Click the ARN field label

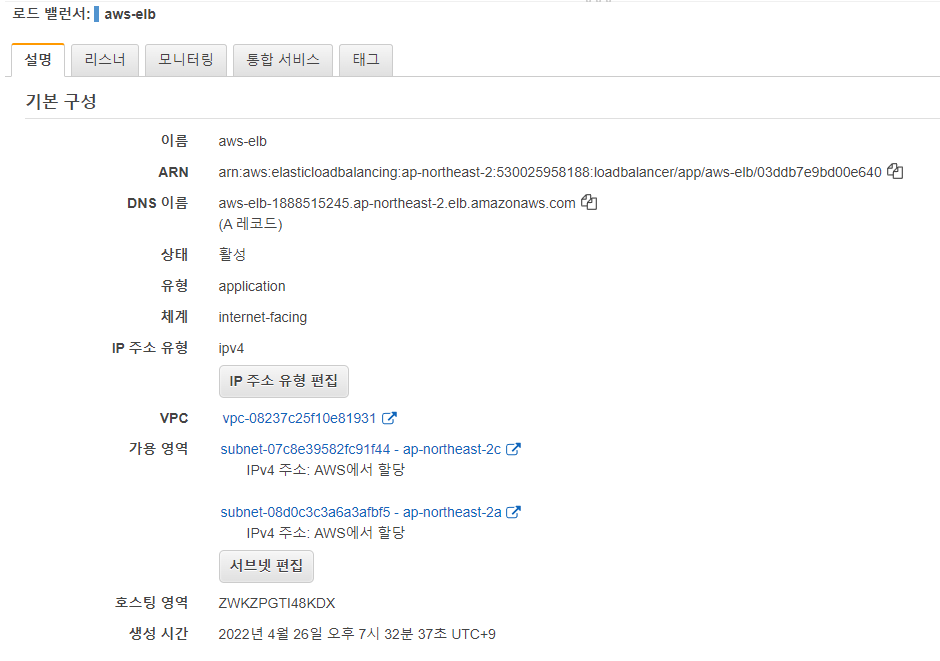click(x=173, y=173)
